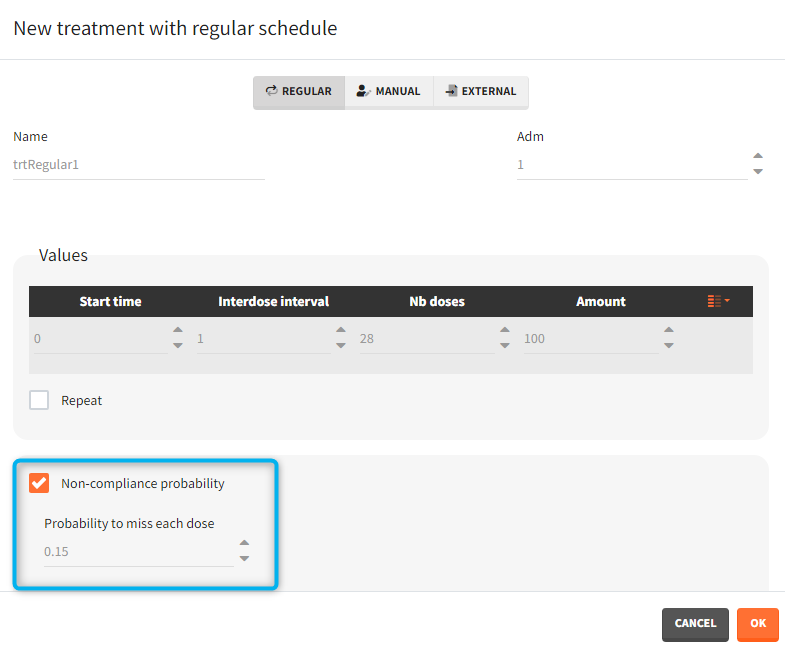Click the probability value field 0.15
Viewport: 785px width, 654px height.
tap(138, 551)
